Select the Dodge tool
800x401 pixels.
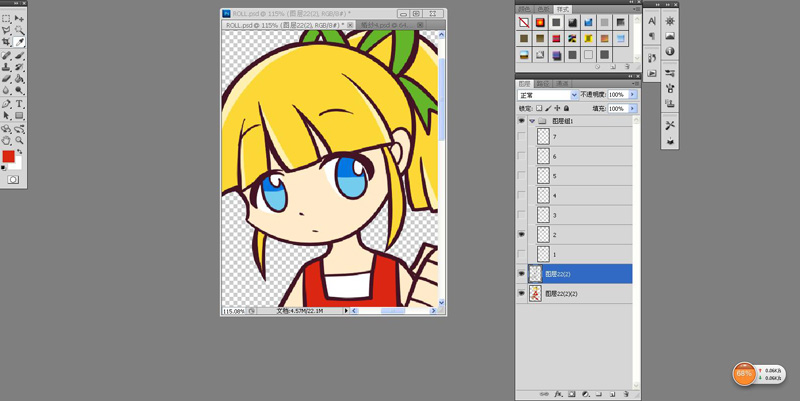(19, 91)
